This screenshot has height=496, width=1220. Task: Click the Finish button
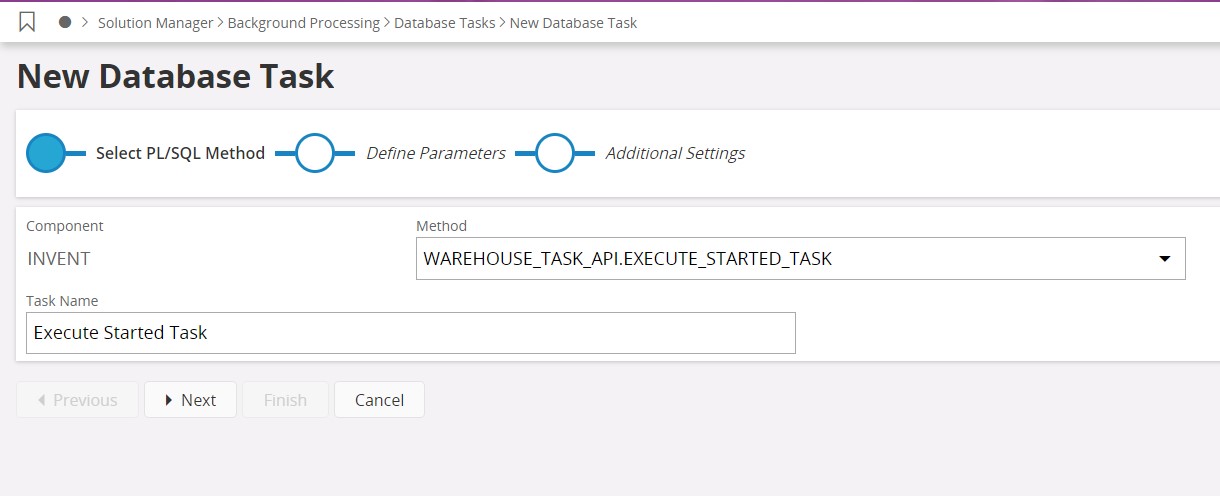[x=285, y=400]
